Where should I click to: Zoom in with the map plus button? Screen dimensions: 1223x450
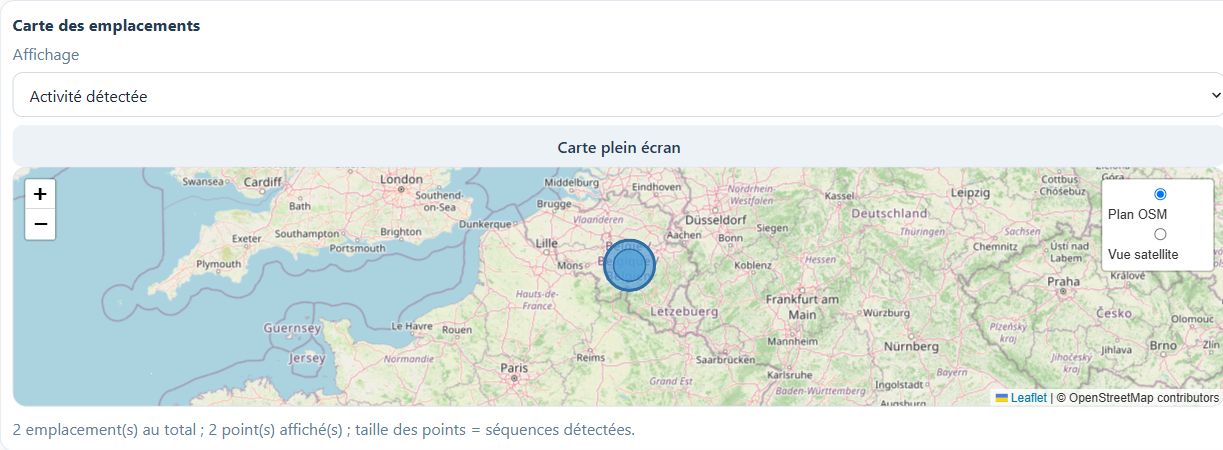[40, 194]
